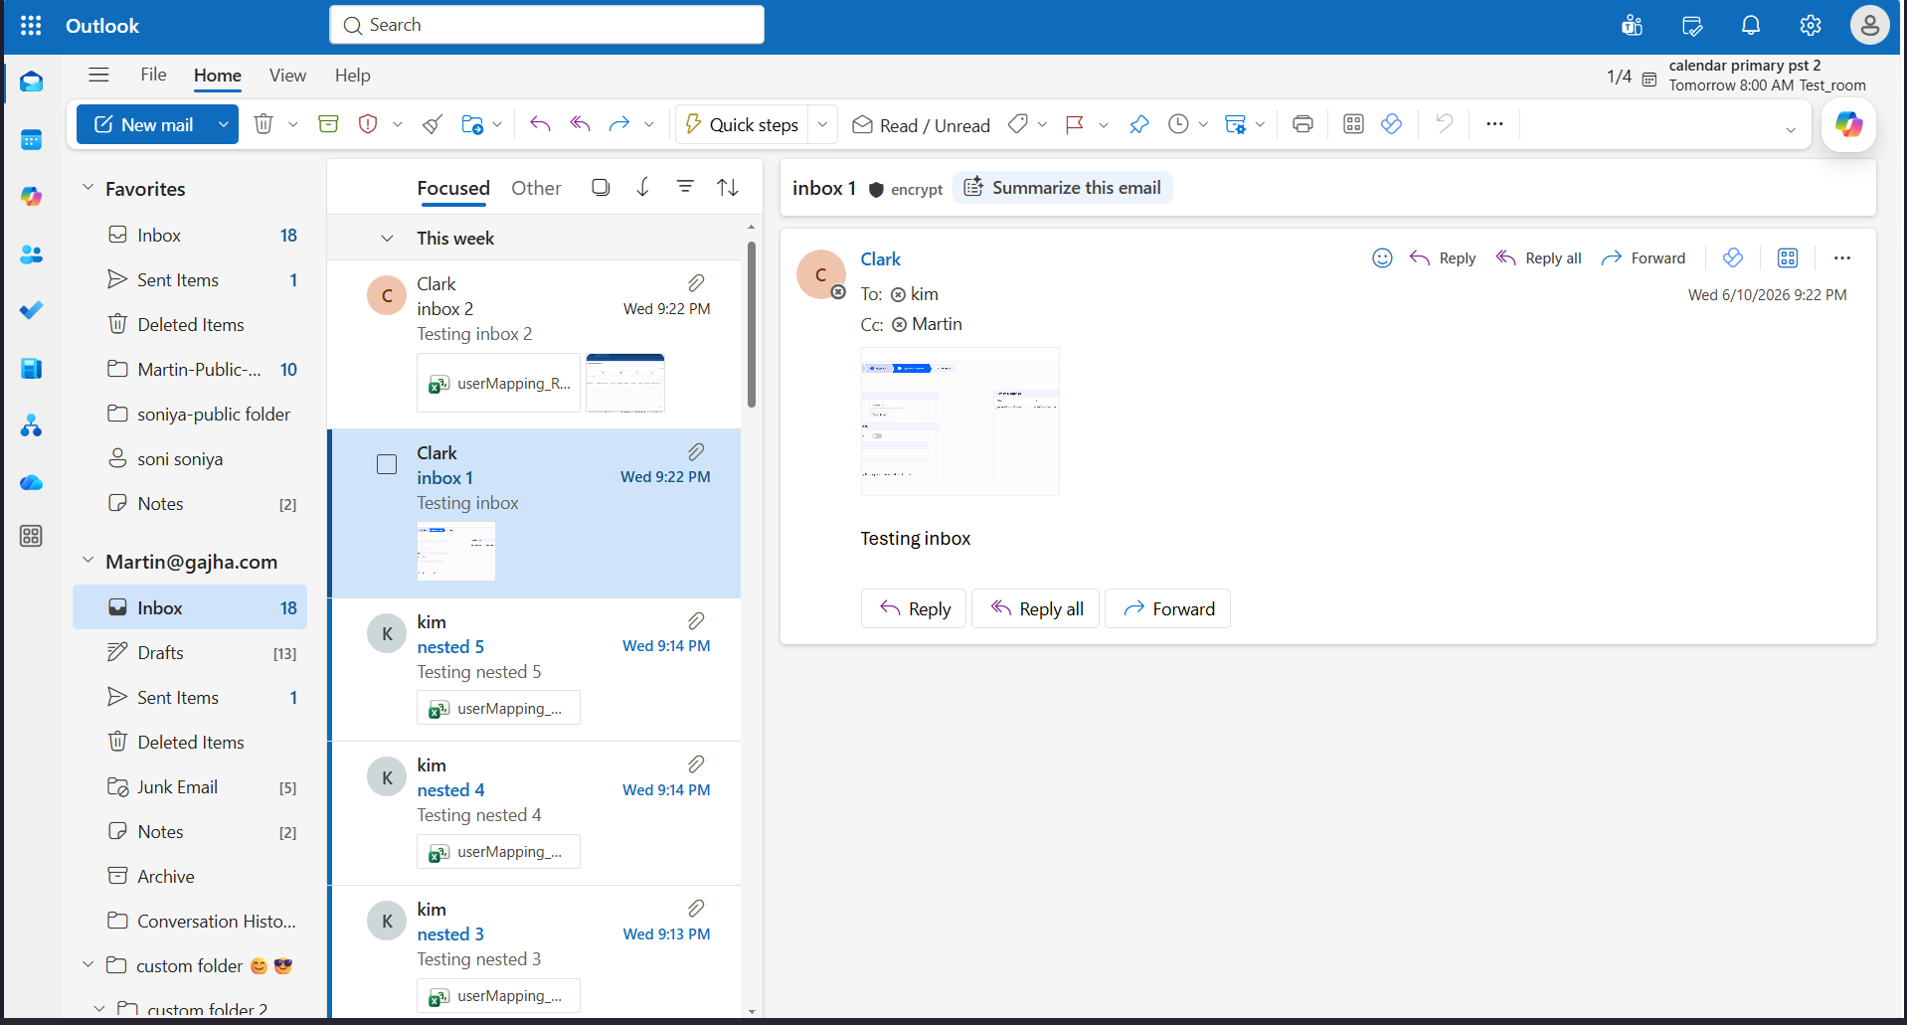
Task: Collapse the custom folder tree item
Action: (x=88, y=965)
